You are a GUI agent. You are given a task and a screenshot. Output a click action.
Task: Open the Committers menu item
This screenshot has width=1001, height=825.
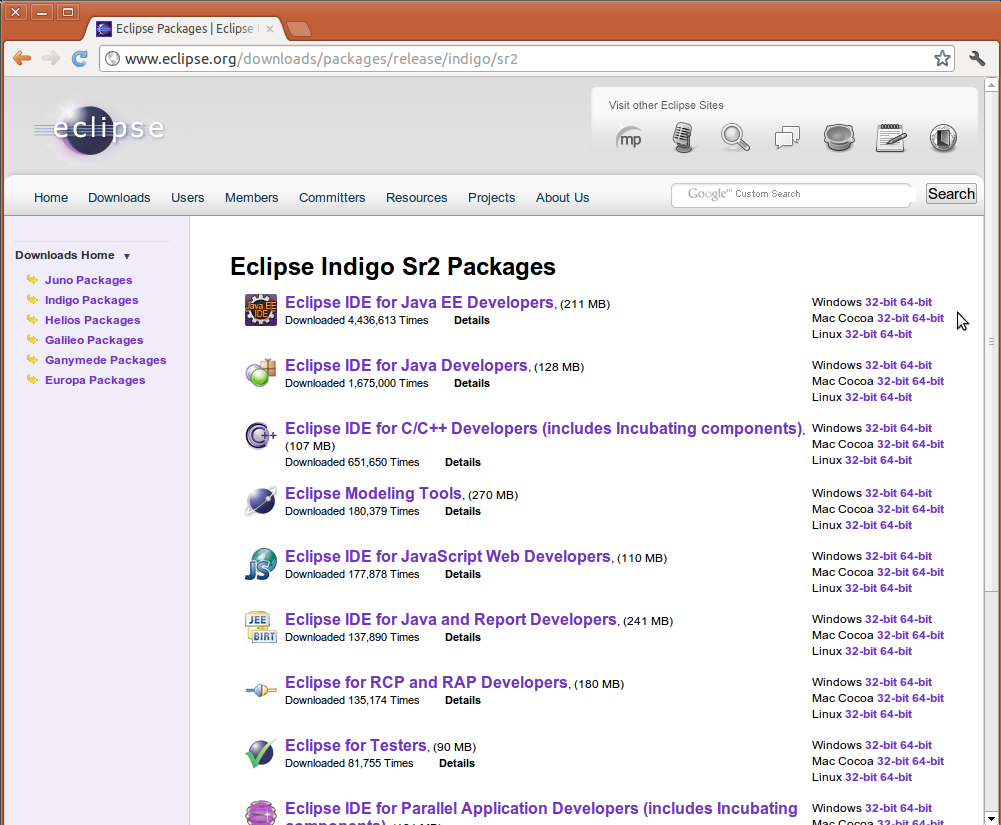[332, 198]
